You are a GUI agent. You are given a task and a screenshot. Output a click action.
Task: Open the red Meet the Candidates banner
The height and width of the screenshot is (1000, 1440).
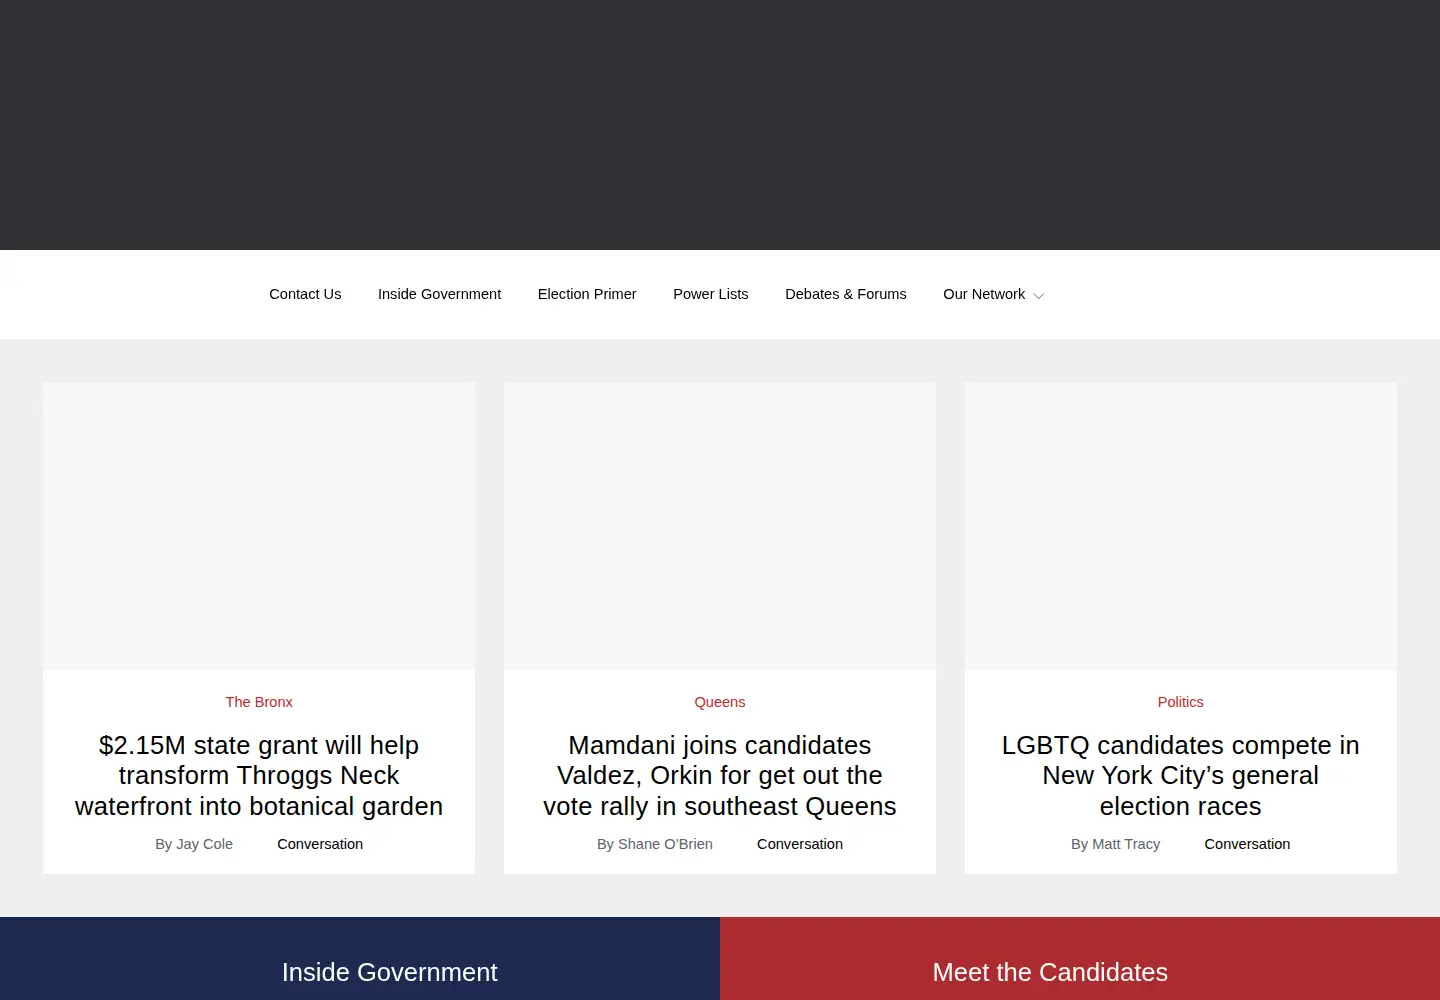coord(1080,959)
